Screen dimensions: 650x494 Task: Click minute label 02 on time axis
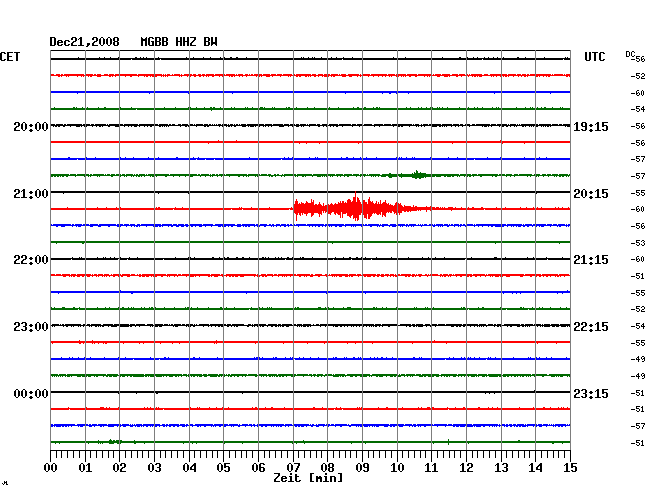click(119, 467)
